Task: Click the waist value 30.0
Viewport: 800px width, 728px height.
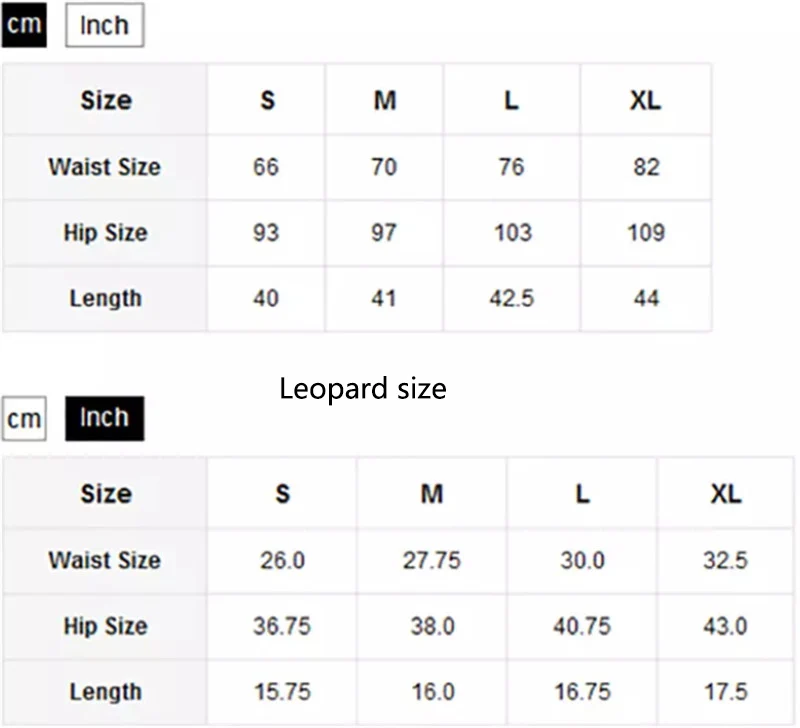Action: click(582, 560)
